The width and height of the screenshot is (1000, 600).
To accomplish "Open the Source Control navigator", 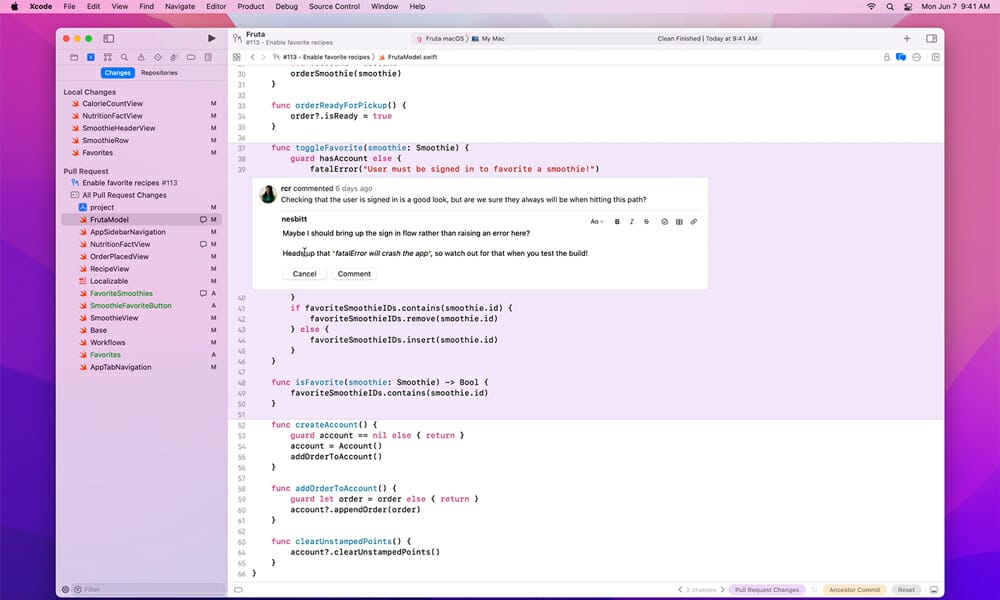I will tap(89, 57).
